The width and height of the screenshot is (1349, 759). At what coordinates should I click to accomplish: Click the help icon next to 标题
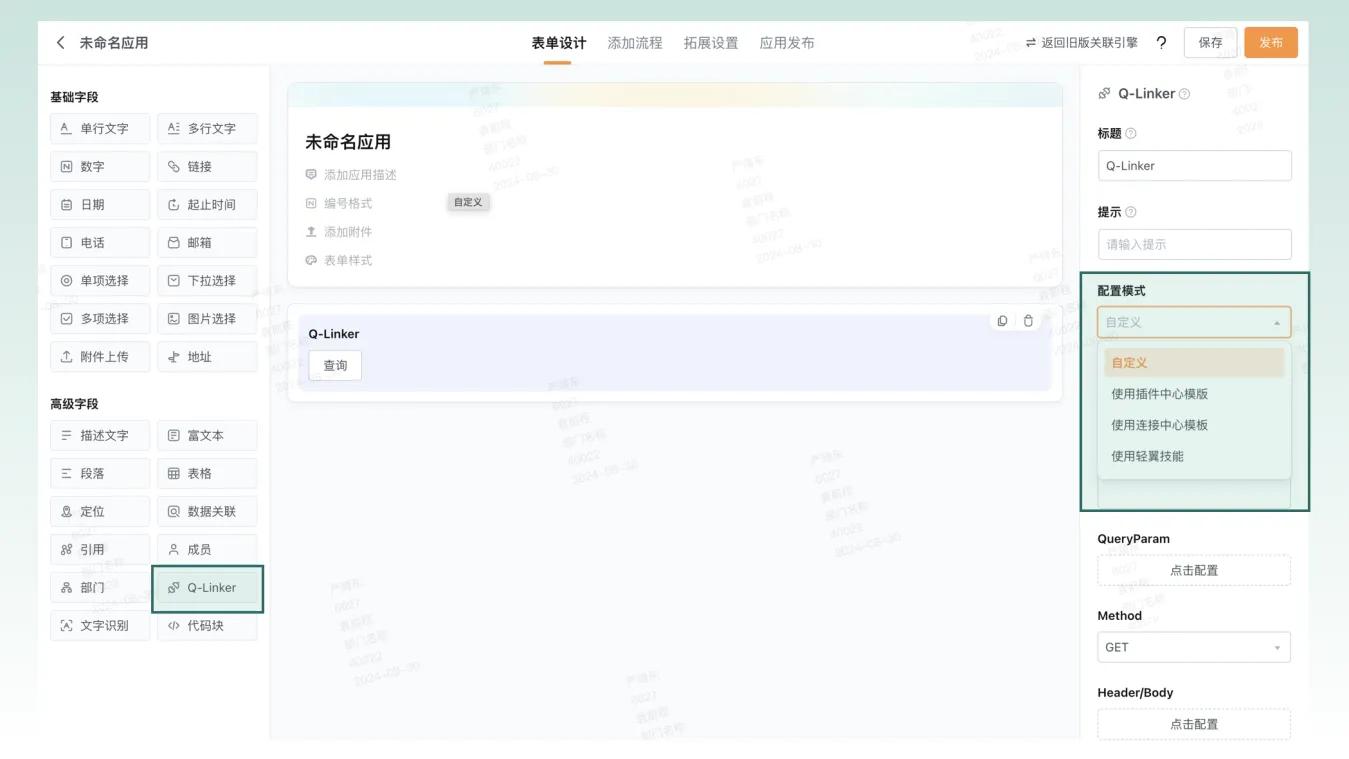pos(1131,133)
